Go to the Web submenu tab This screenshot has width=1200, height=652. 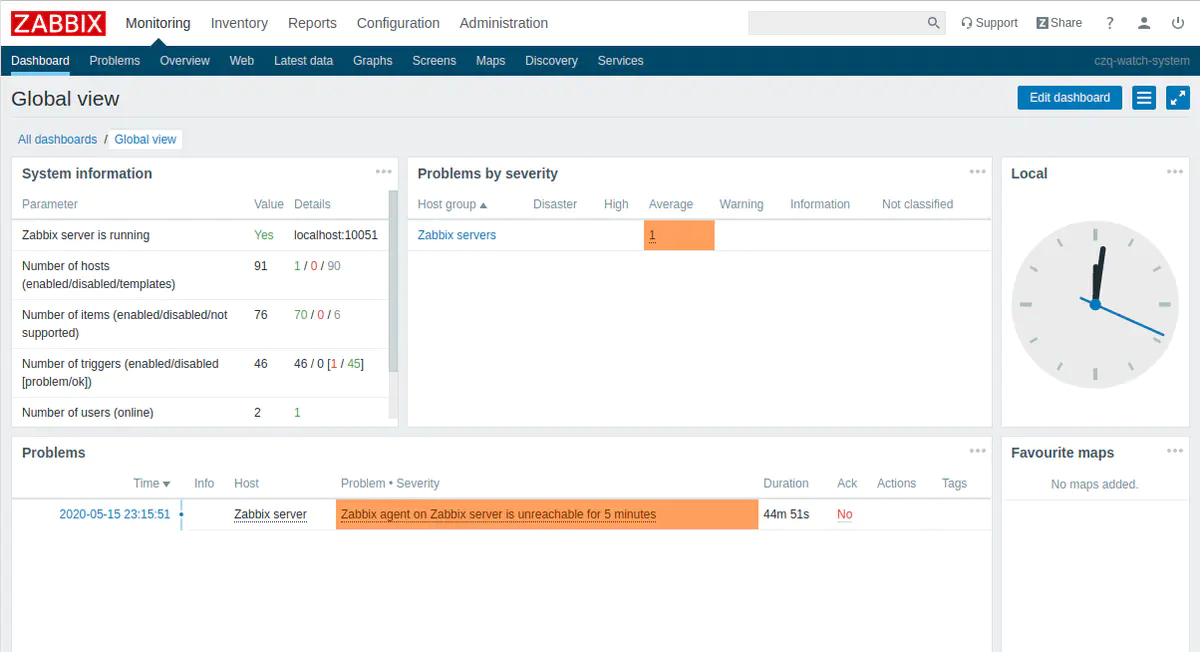pyautogui.click(x=242, y=61)
